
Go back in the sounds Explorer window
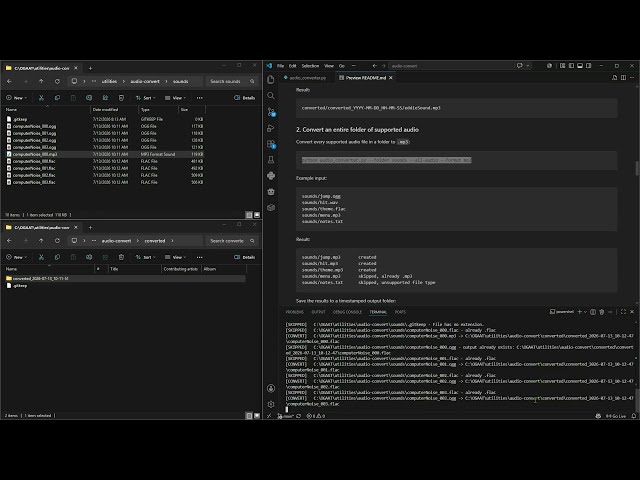[x=9, y=81]
